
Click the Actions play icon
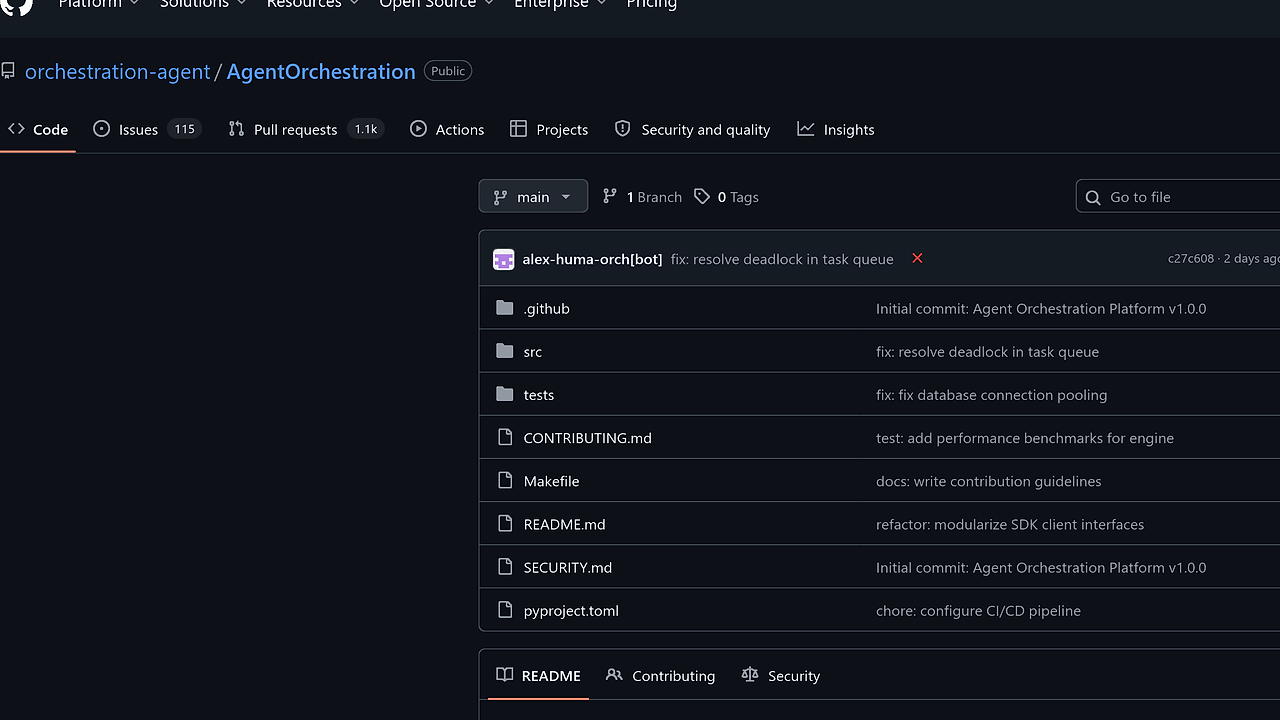(418, 129)
